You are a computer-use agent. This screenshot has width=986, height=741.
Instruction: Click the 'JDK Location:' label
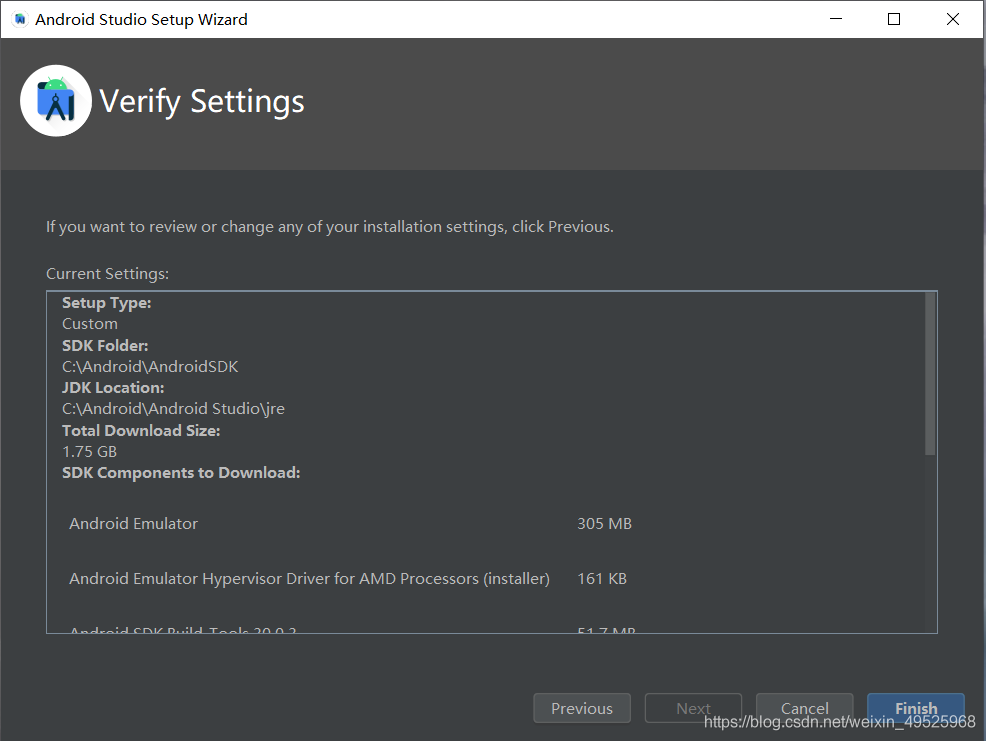113,387
